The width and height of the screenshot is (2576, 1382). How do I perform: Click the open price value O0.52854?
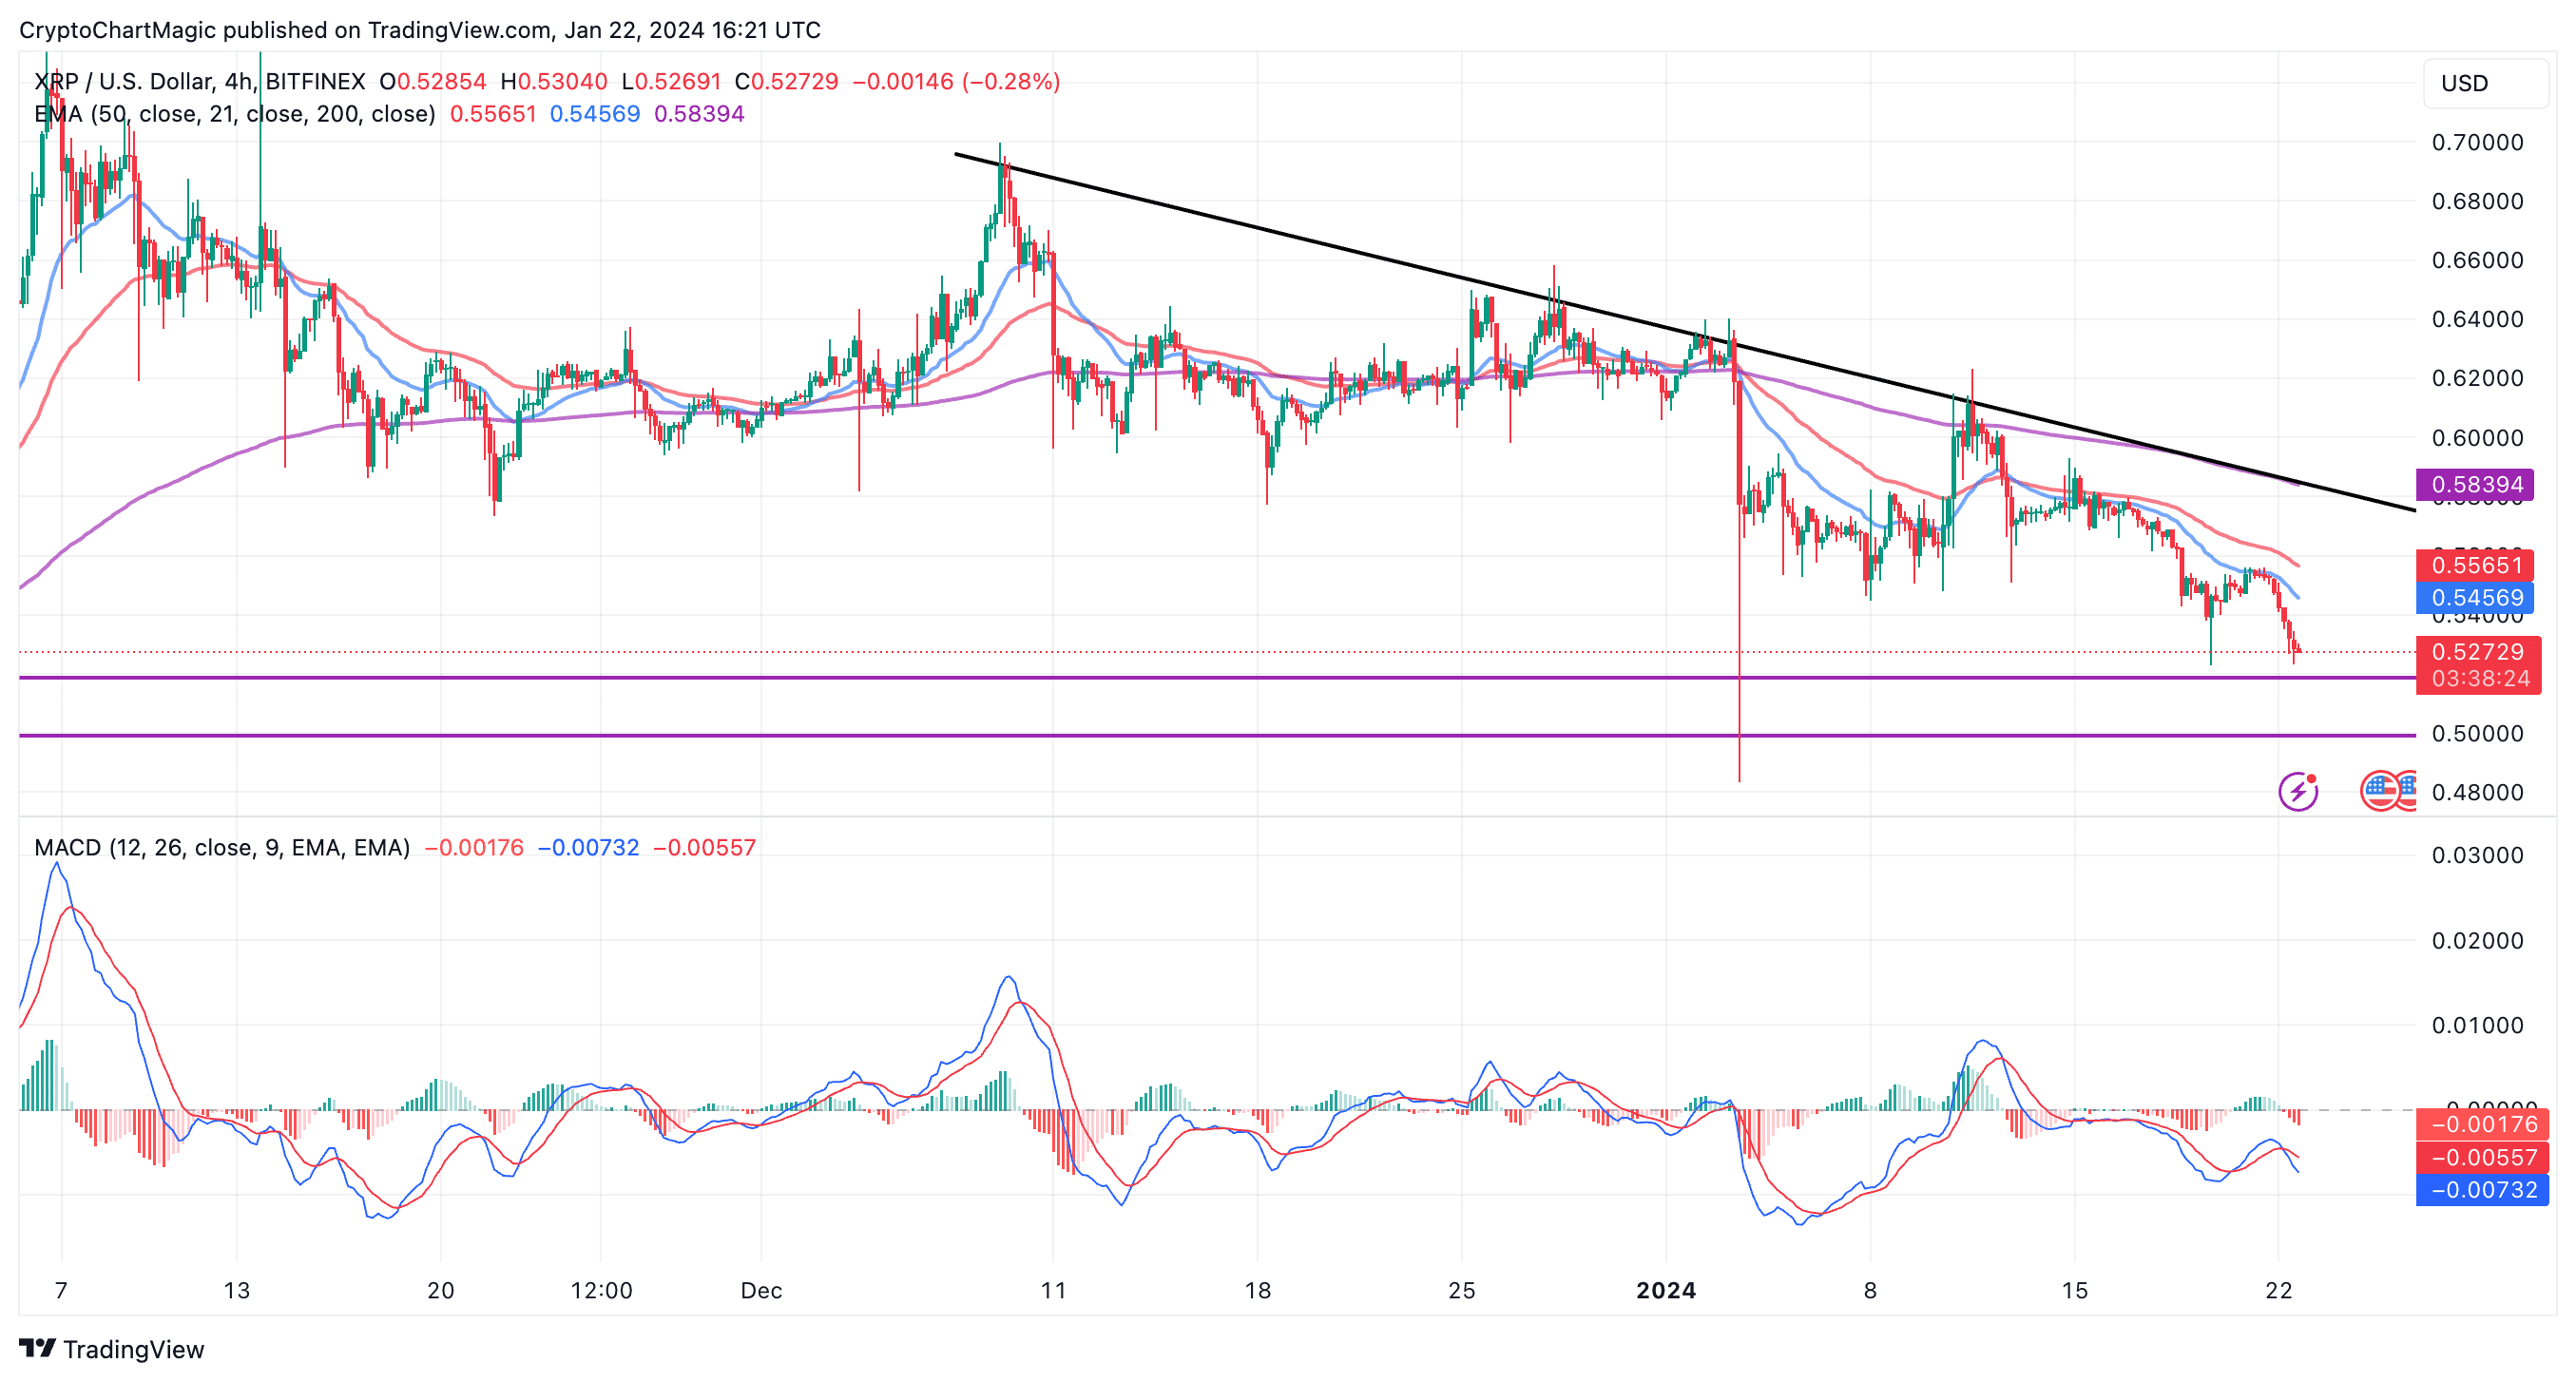point(433,81)
